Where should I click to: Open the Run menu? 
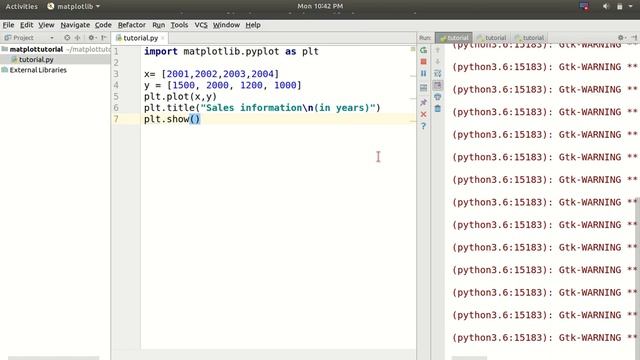pos(158,25)
